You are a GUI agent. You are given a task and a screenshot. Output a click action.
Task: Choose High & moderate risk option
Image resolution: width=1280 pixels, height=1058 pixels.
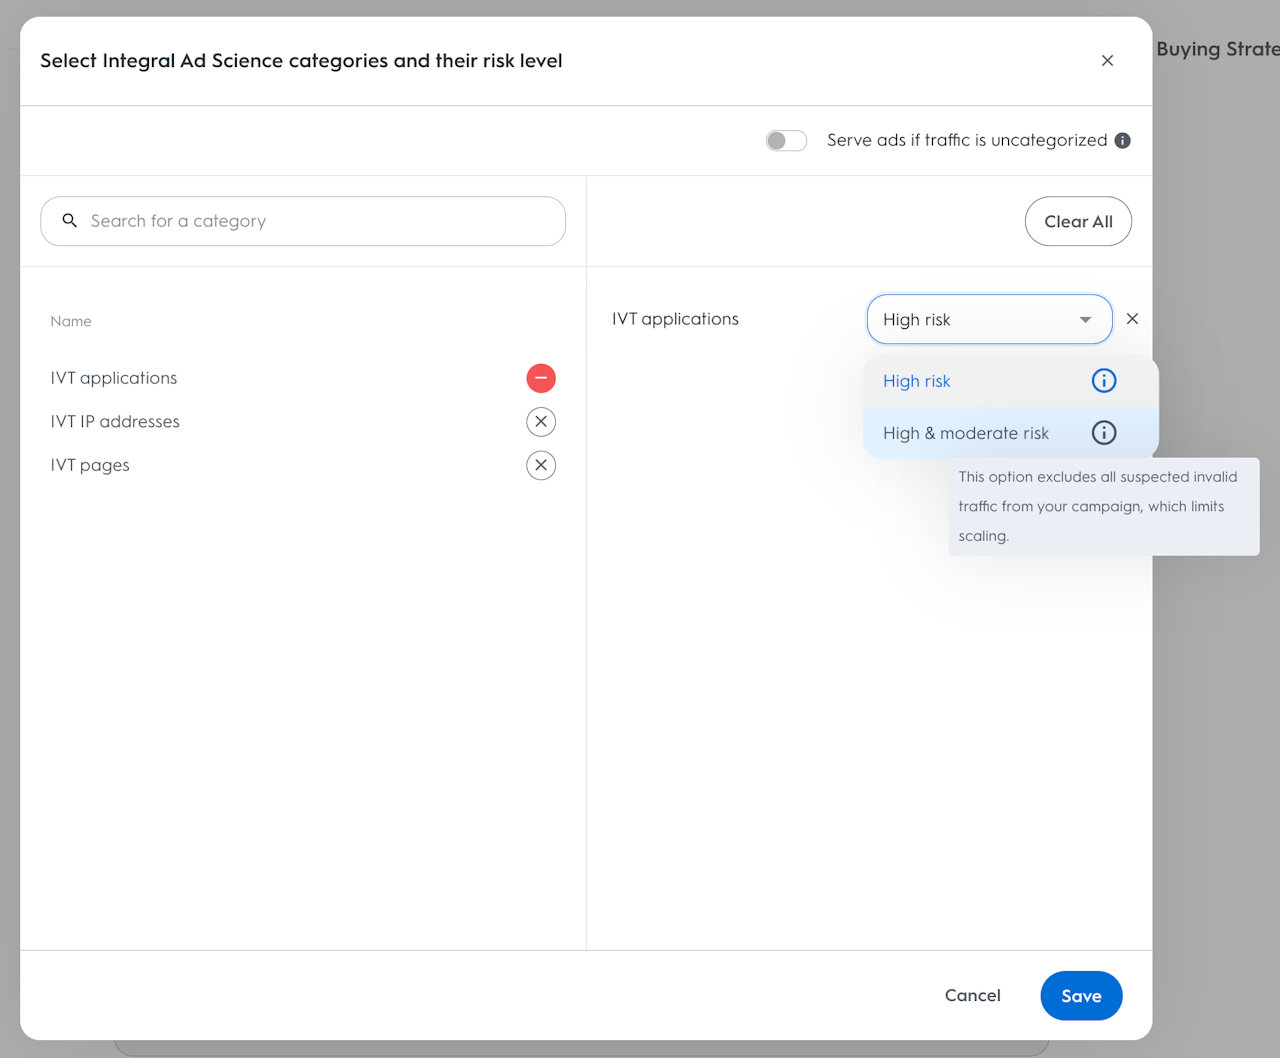(966, 433)
